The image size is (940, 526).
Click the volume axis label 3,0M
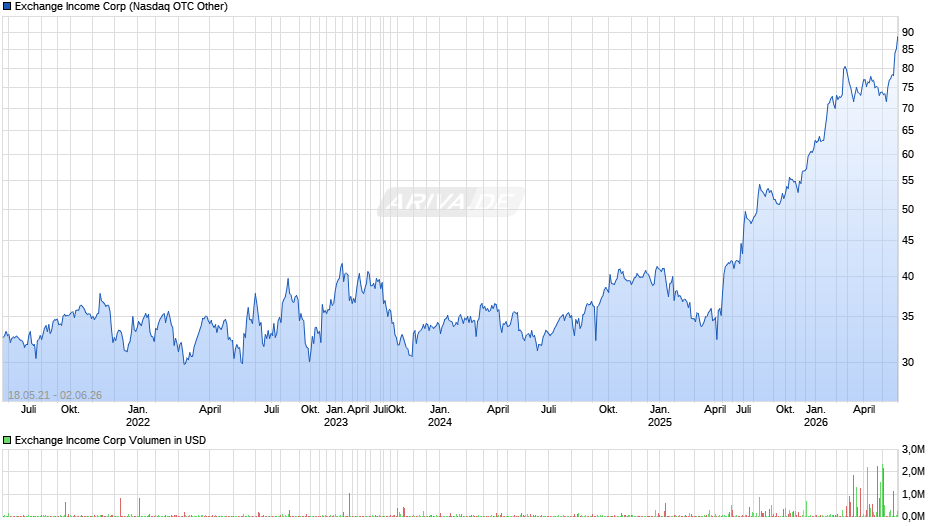(913, 449)
